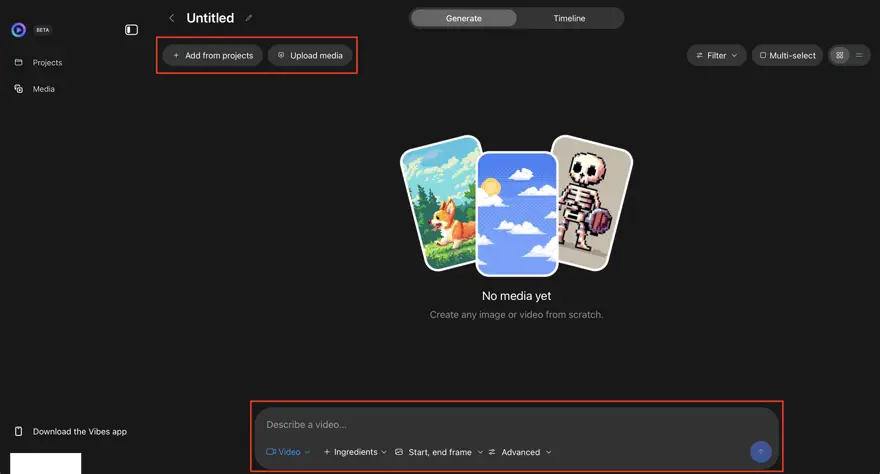Select the Generate tab
The height and width of the screenshot is (474, 880).
[464, 18]
